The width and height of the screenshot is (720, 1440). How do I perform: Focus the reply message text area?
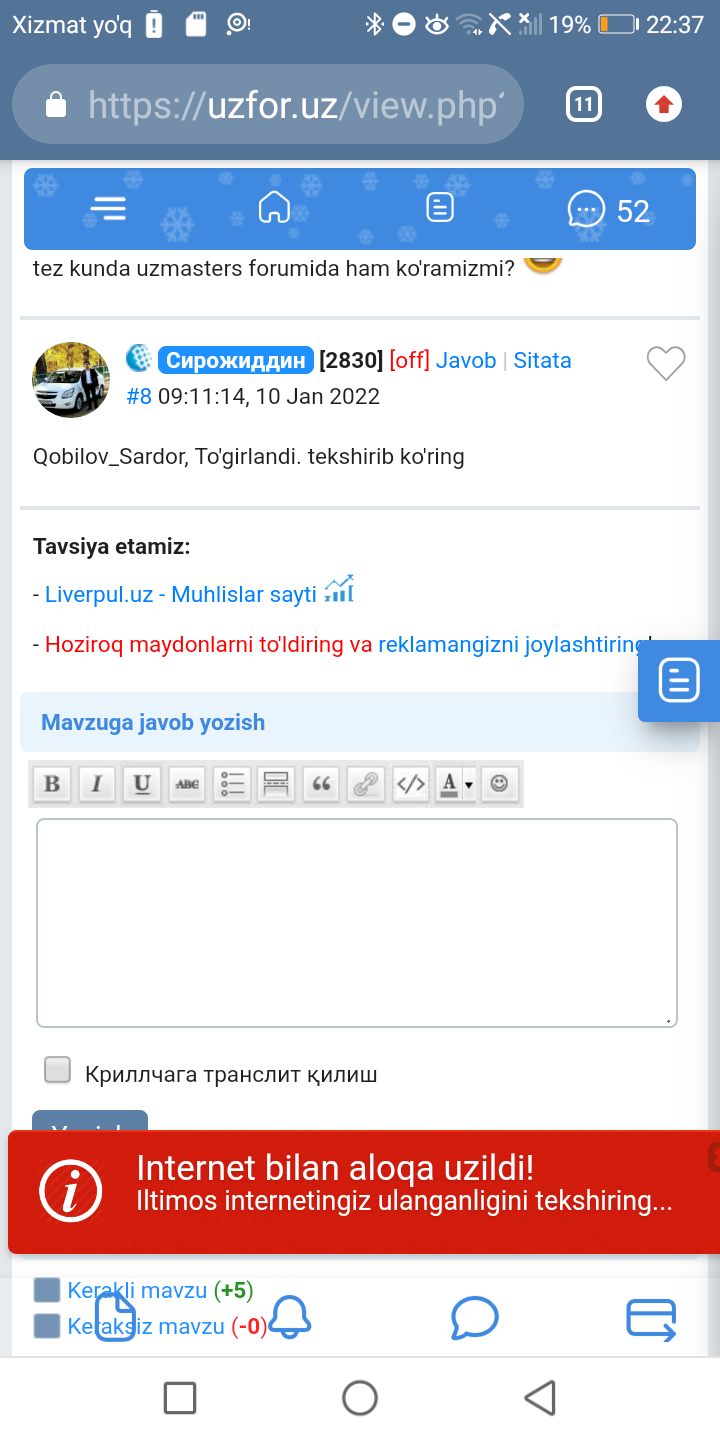pos(357,922)
